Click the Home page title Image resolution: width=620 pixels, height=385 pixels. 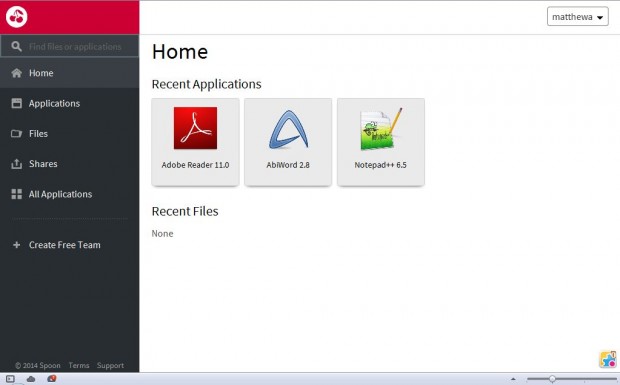[x=180, y=52]
